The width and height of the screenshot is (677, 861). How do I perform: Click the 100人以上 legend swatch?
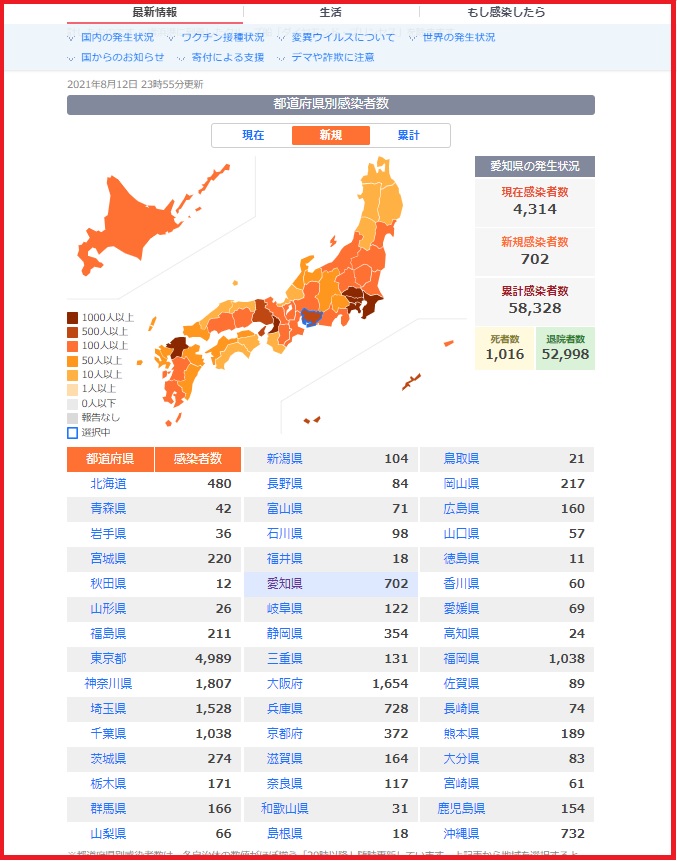[x=72, y=346]
